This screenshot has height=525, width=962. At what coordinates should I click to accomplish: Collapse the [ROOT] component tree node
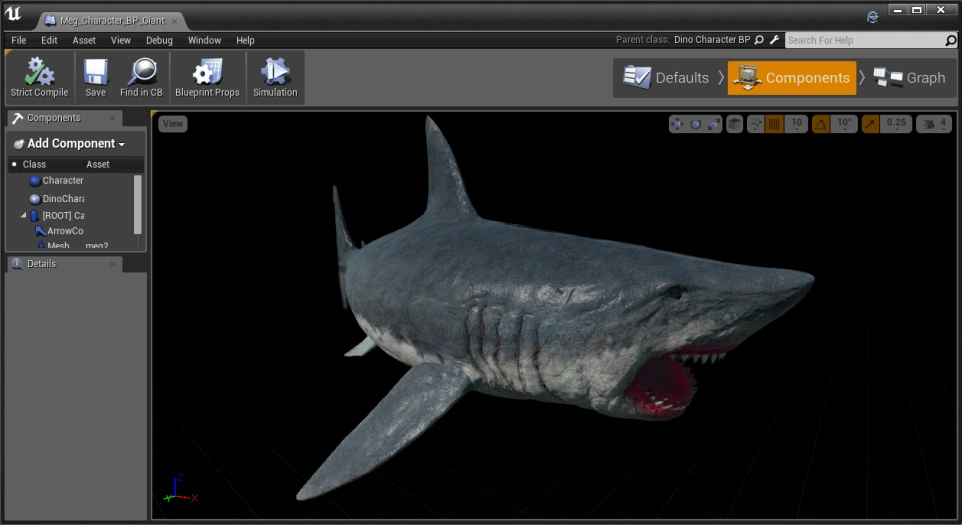pyautogui.click(x=24, y=216)
